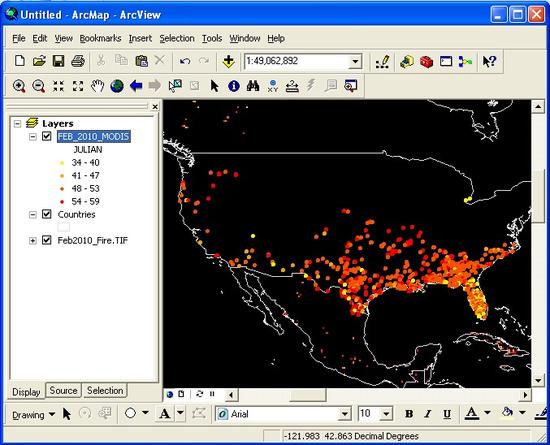
Task: Switch to data view button
Action: (170, 394)
